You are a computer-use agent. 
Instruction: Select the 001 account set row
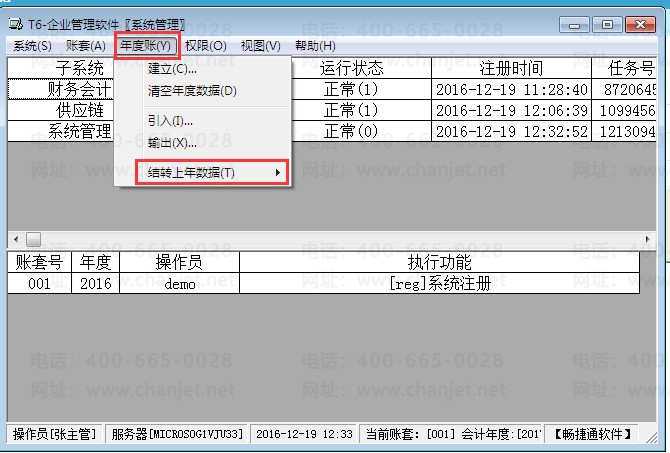(x=39, y=283)
